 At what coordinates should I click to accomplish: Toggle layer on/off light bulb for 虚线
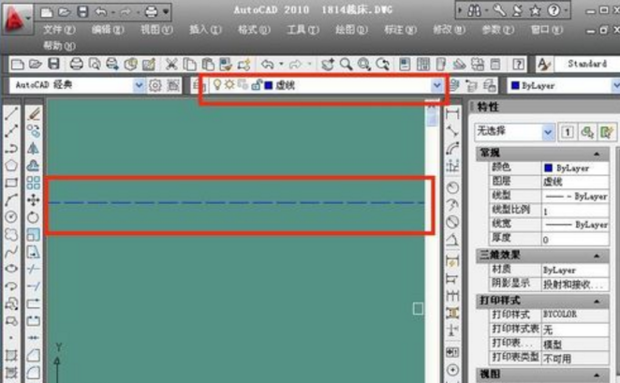click(217, 85)
